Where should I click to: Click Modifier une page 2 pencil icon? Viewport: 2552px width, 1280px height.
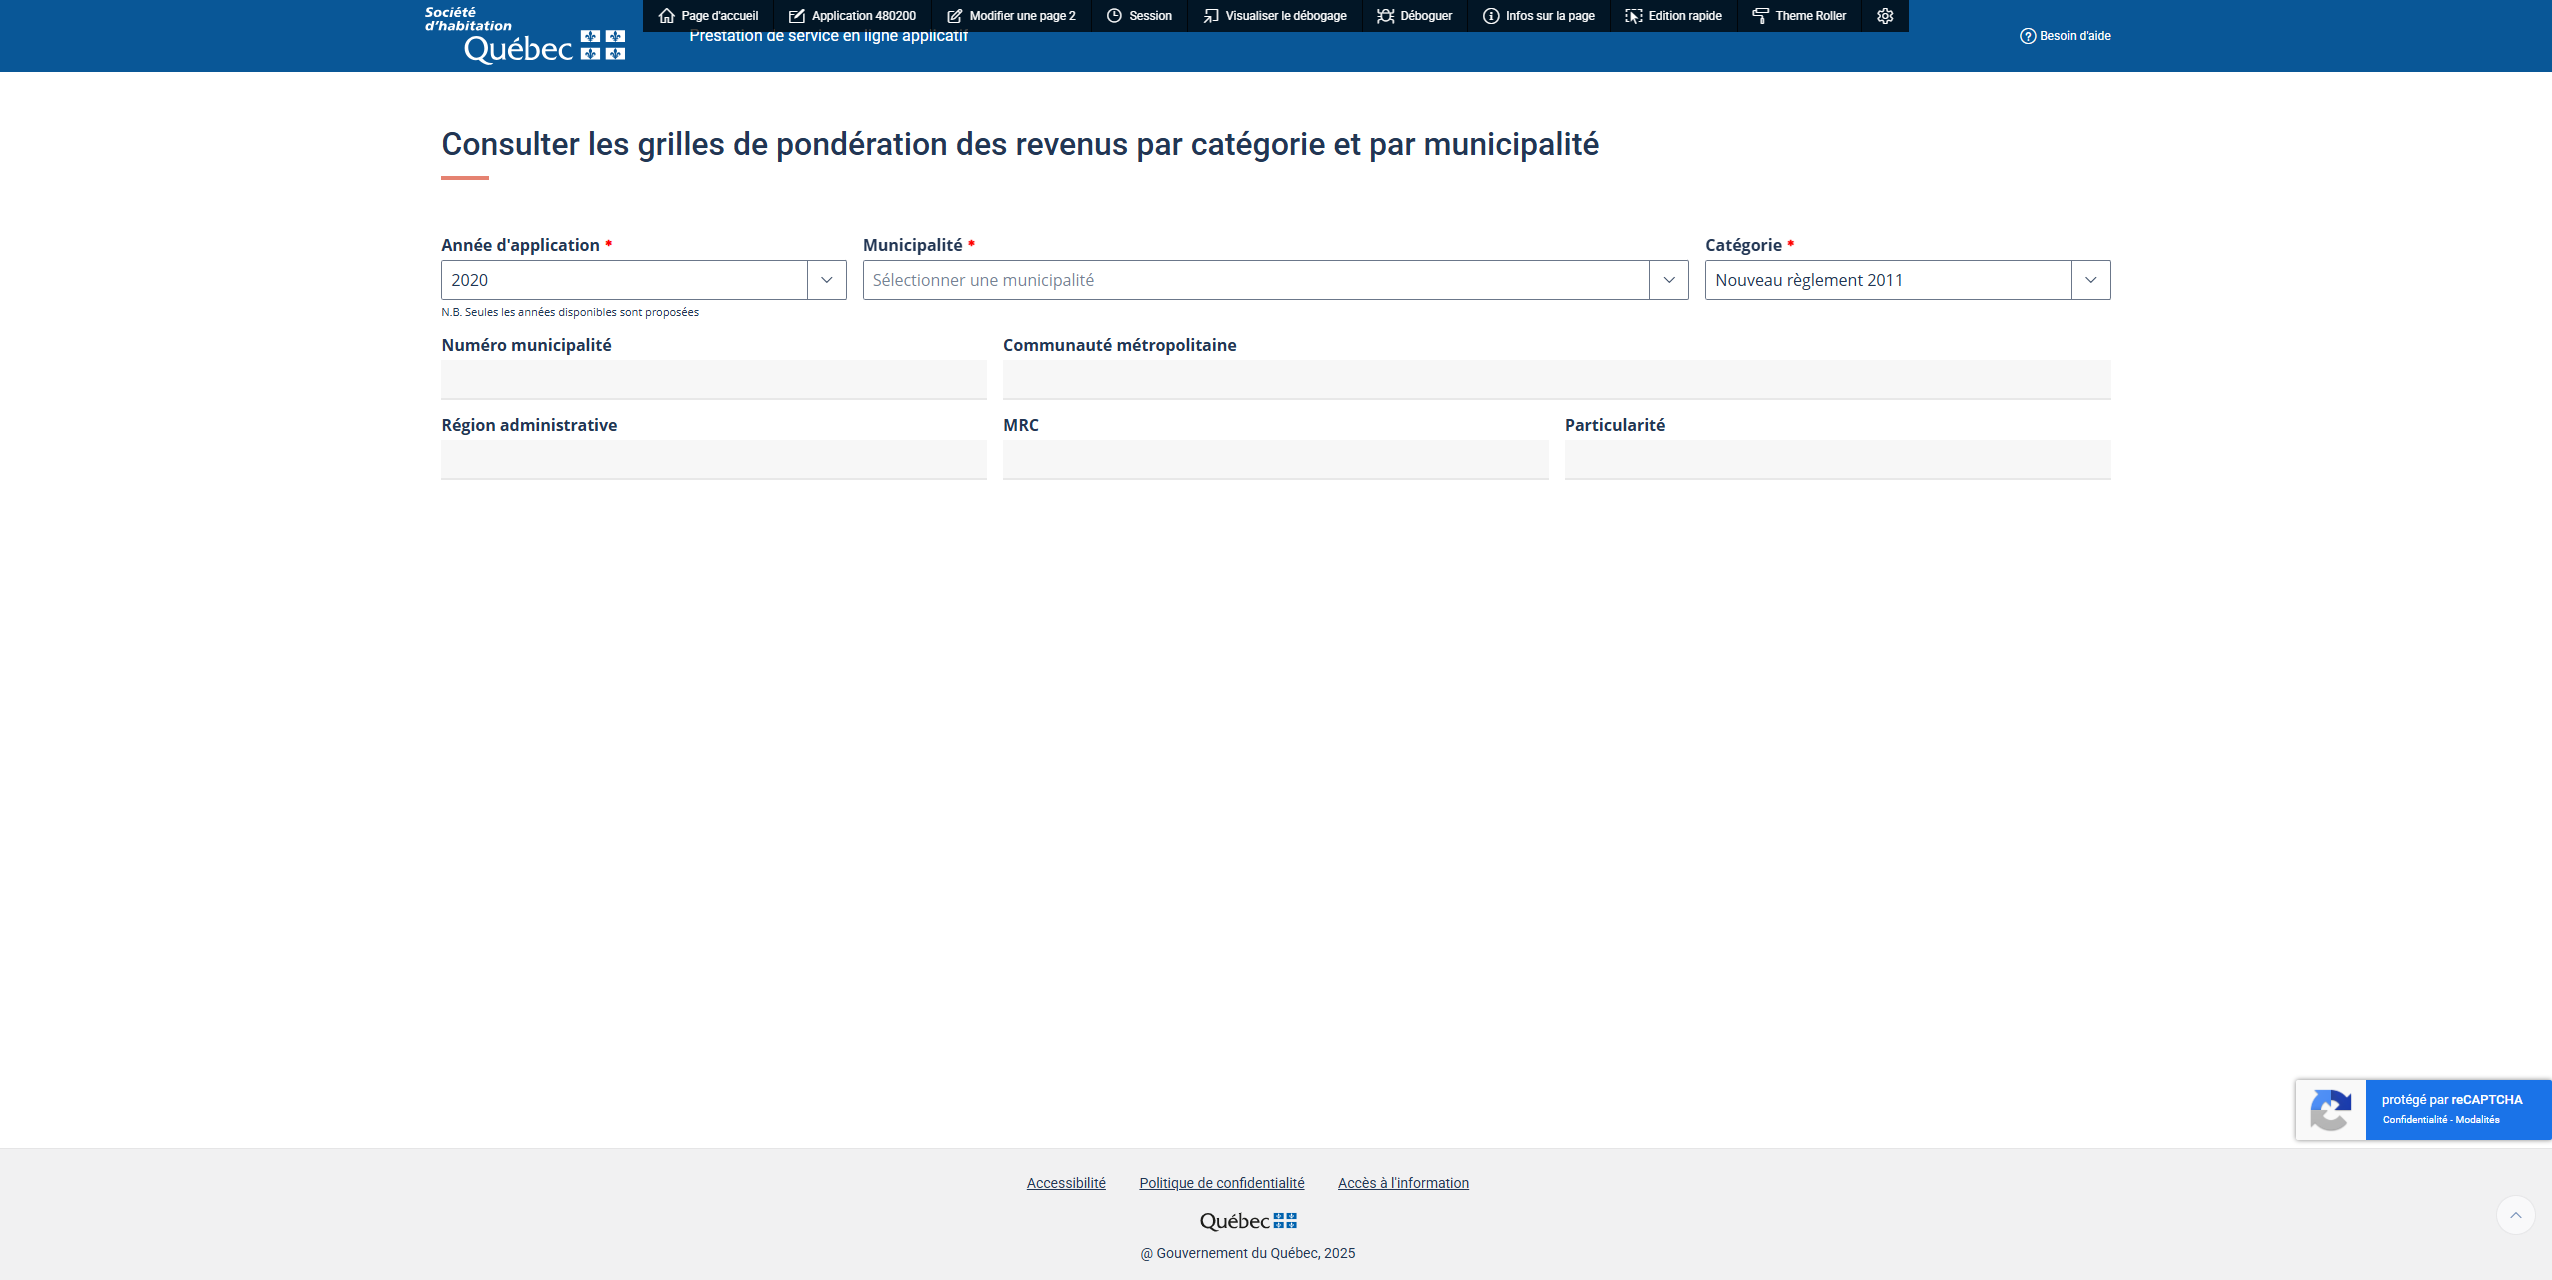954,16
